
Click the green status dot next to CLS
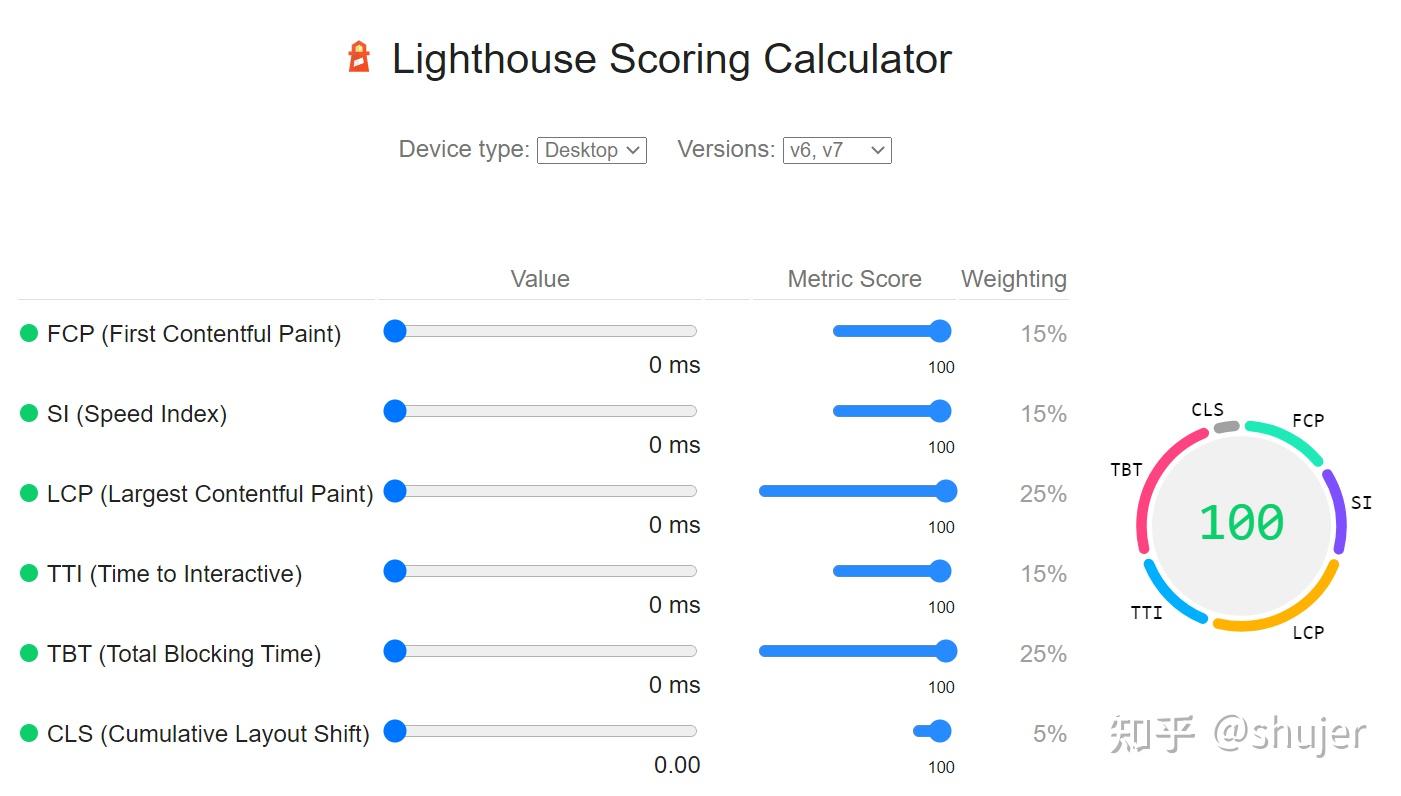tap(28, 733)
